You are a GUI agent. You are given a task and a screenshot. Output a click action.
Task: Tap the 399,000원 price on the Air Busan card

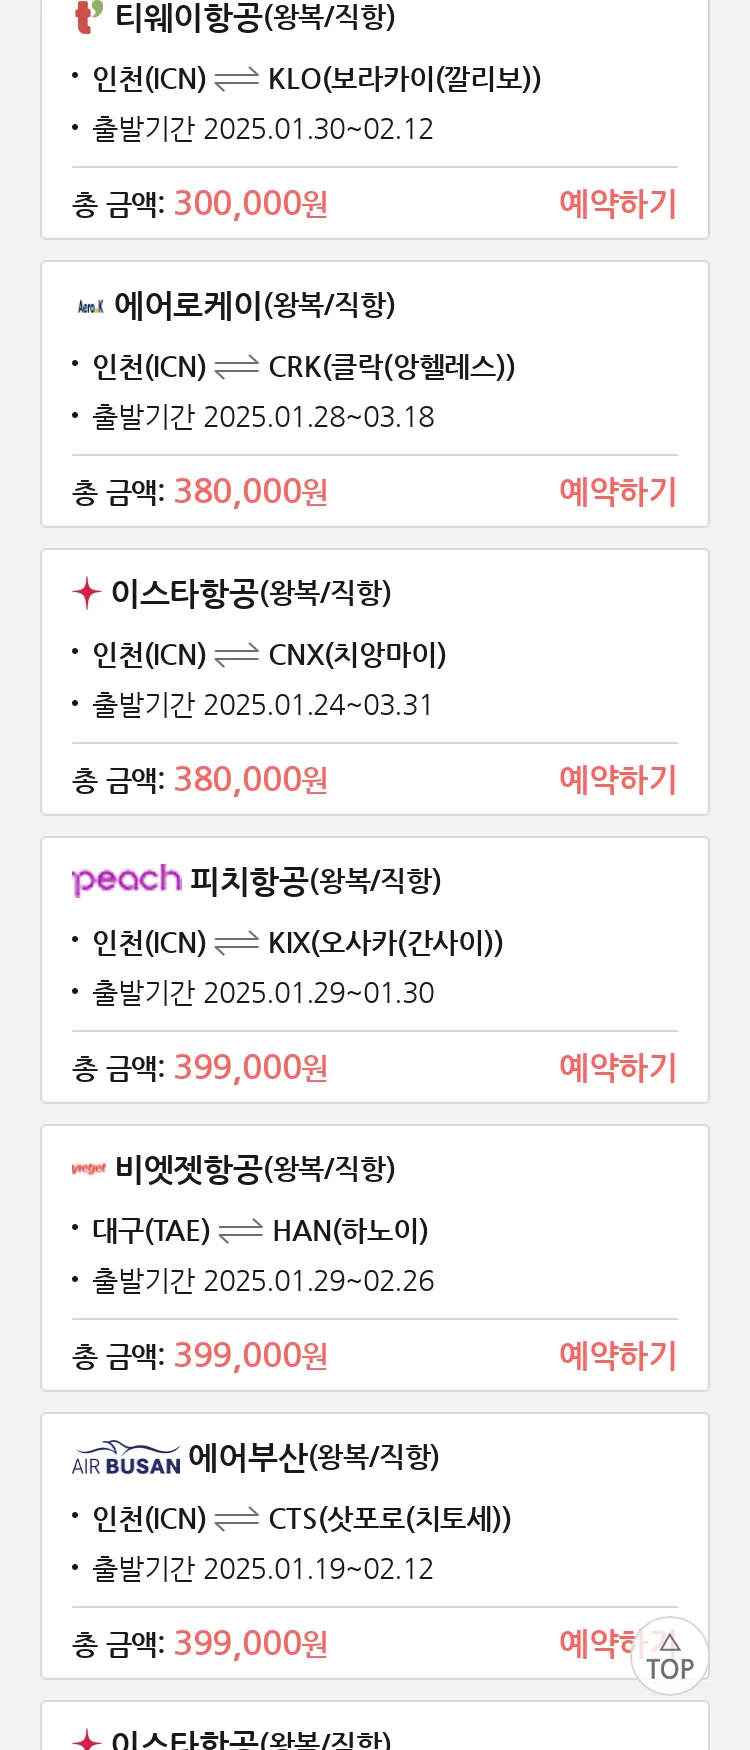(251, 1643)
